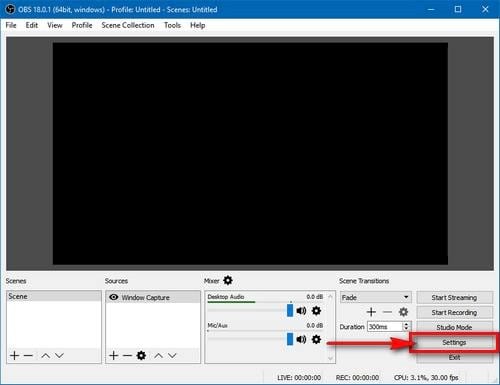This screenshot has width=500, height=385.
Task: Add a new source with plus icon
Action: point(114,356)
